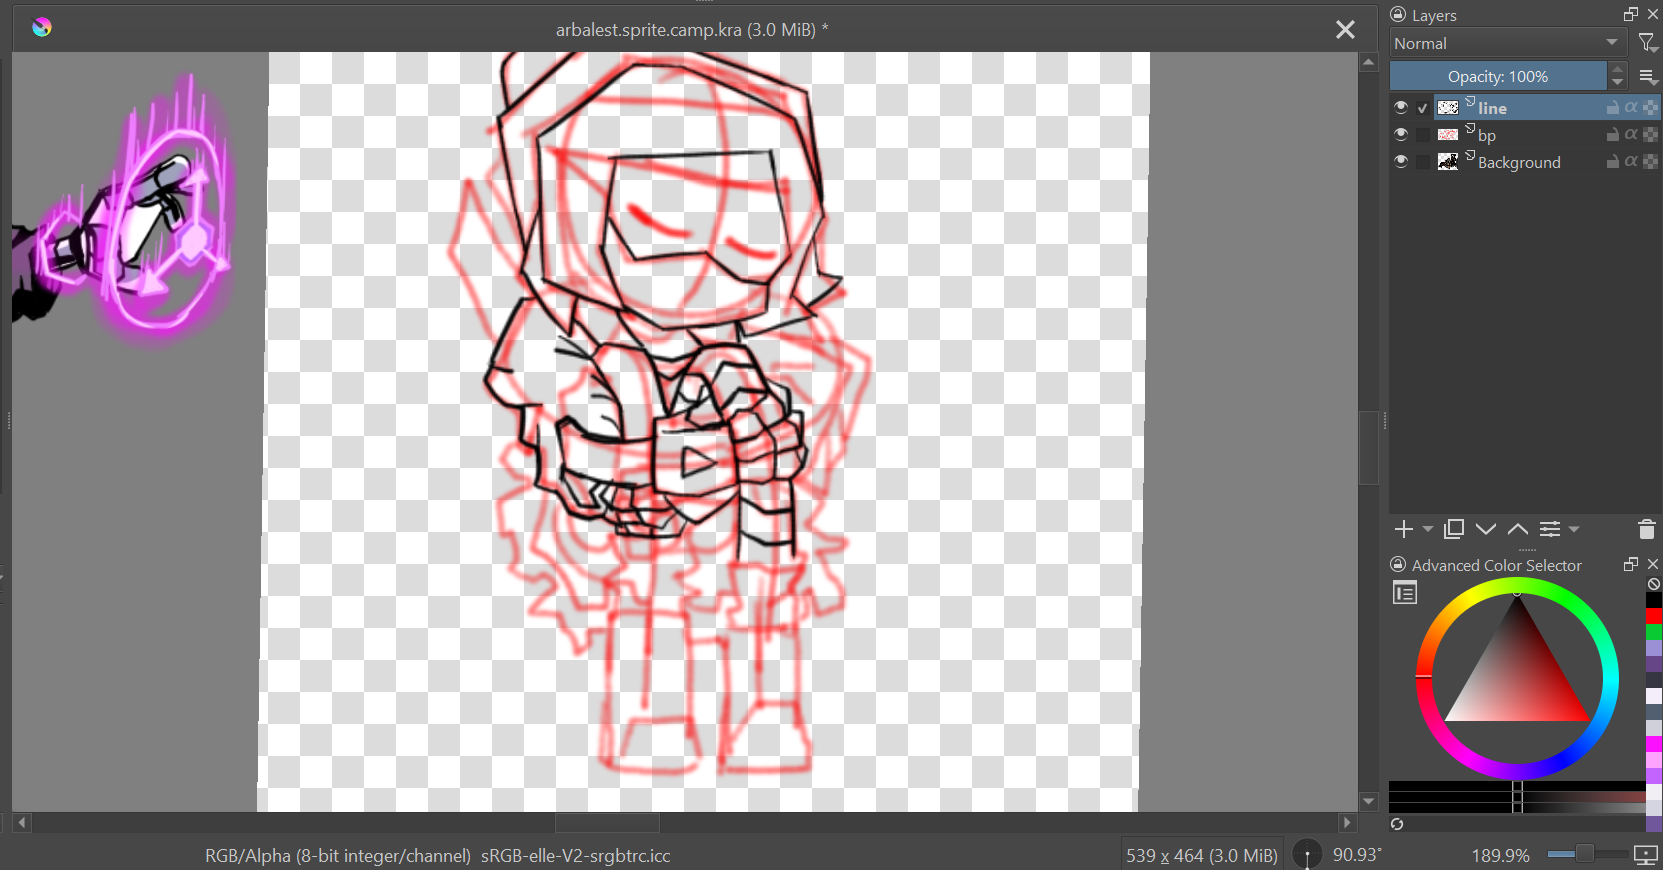Toggle inherit alpha on the bp layer

tap(1631, 134)
